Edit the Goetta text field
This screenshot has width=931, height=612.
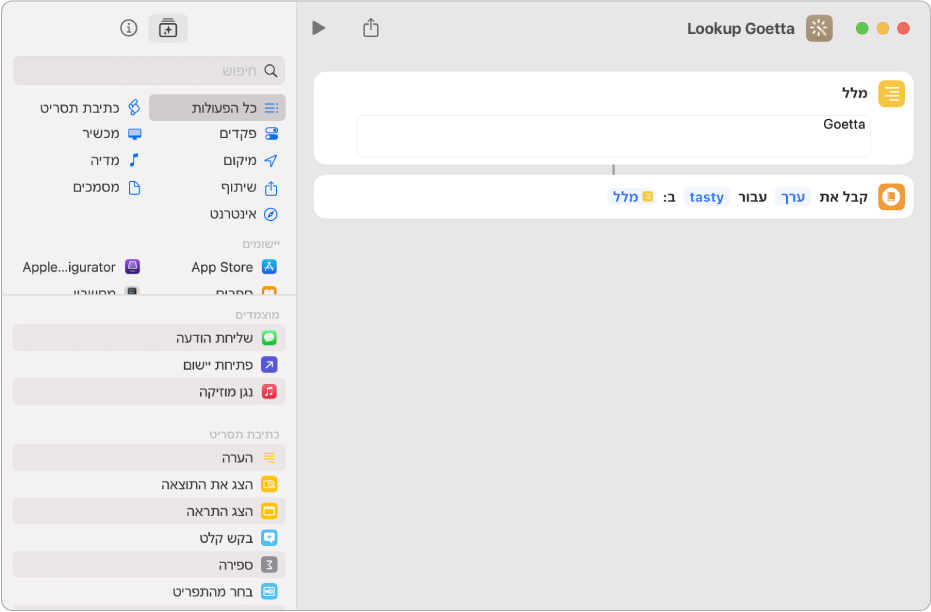click(x=613, y=136)
